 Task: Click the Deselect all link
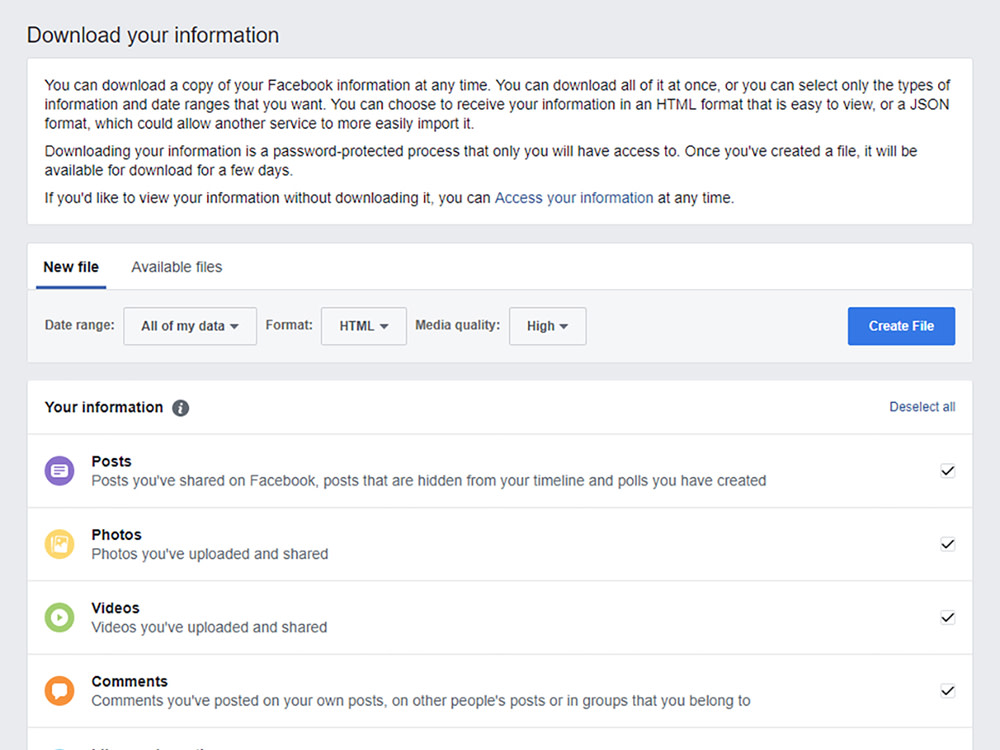tap(922, 407)
